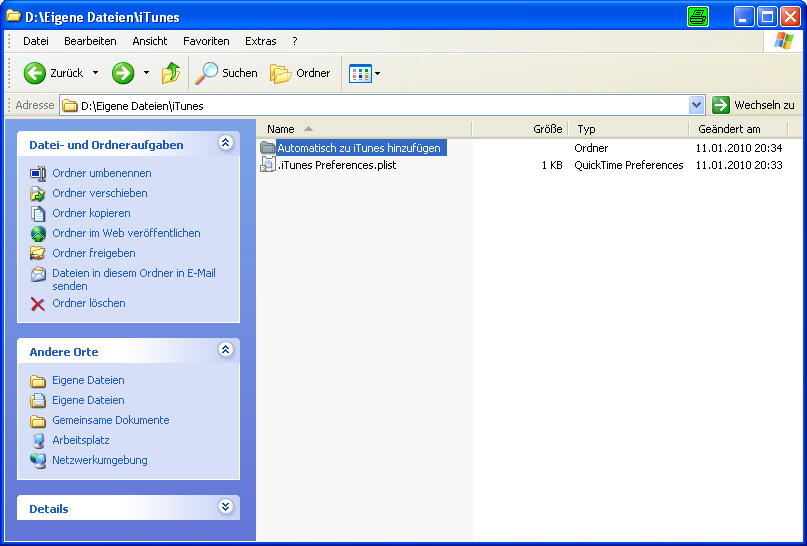Open the Suchen search magnifier

click(x=206, y=73)
